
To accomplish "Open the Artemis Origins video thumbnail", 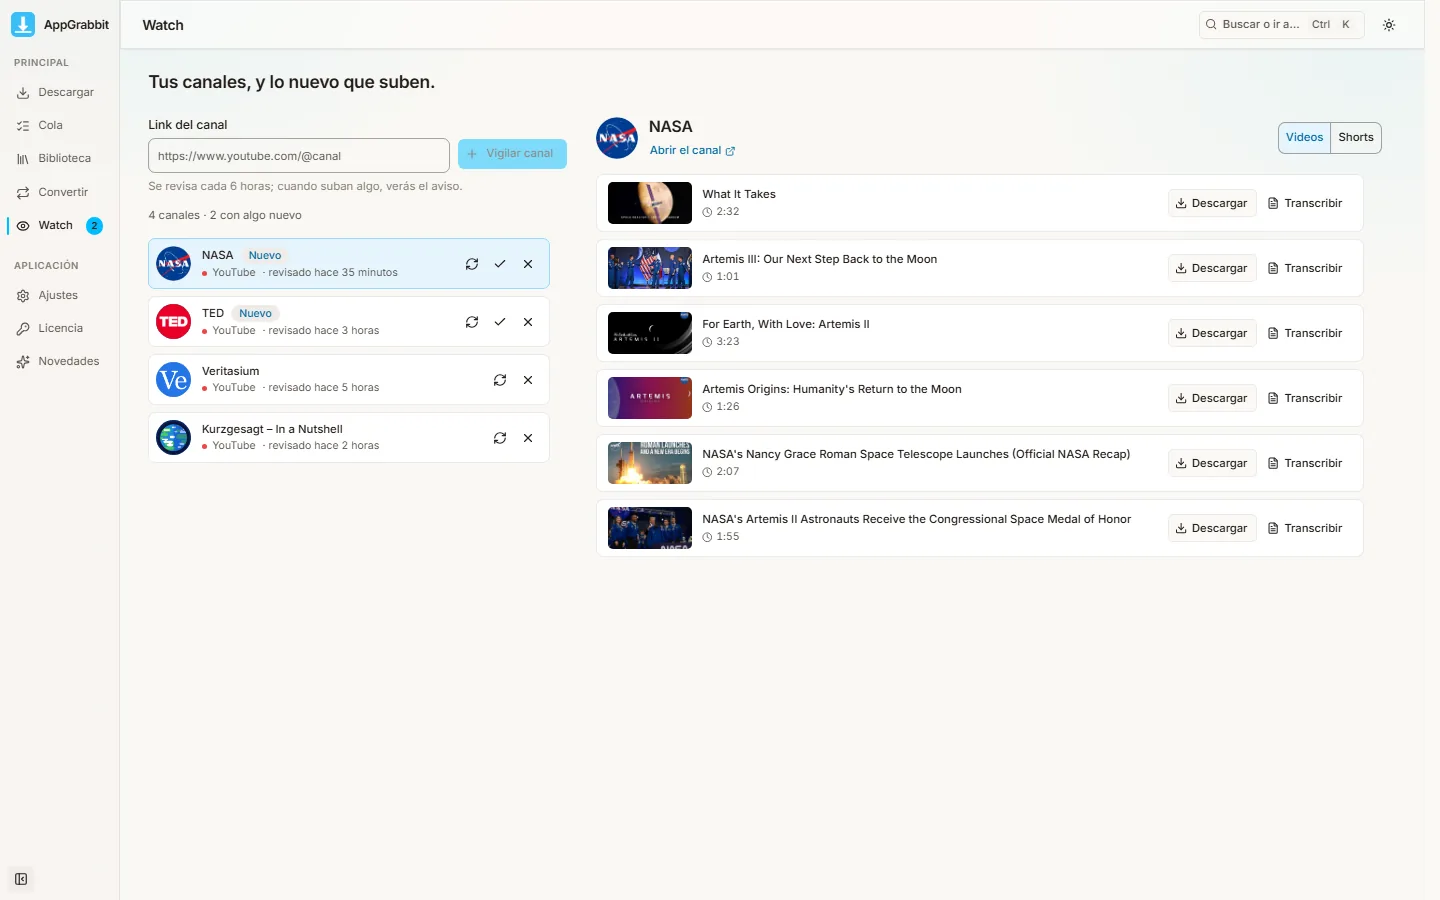I will [650, 398].
